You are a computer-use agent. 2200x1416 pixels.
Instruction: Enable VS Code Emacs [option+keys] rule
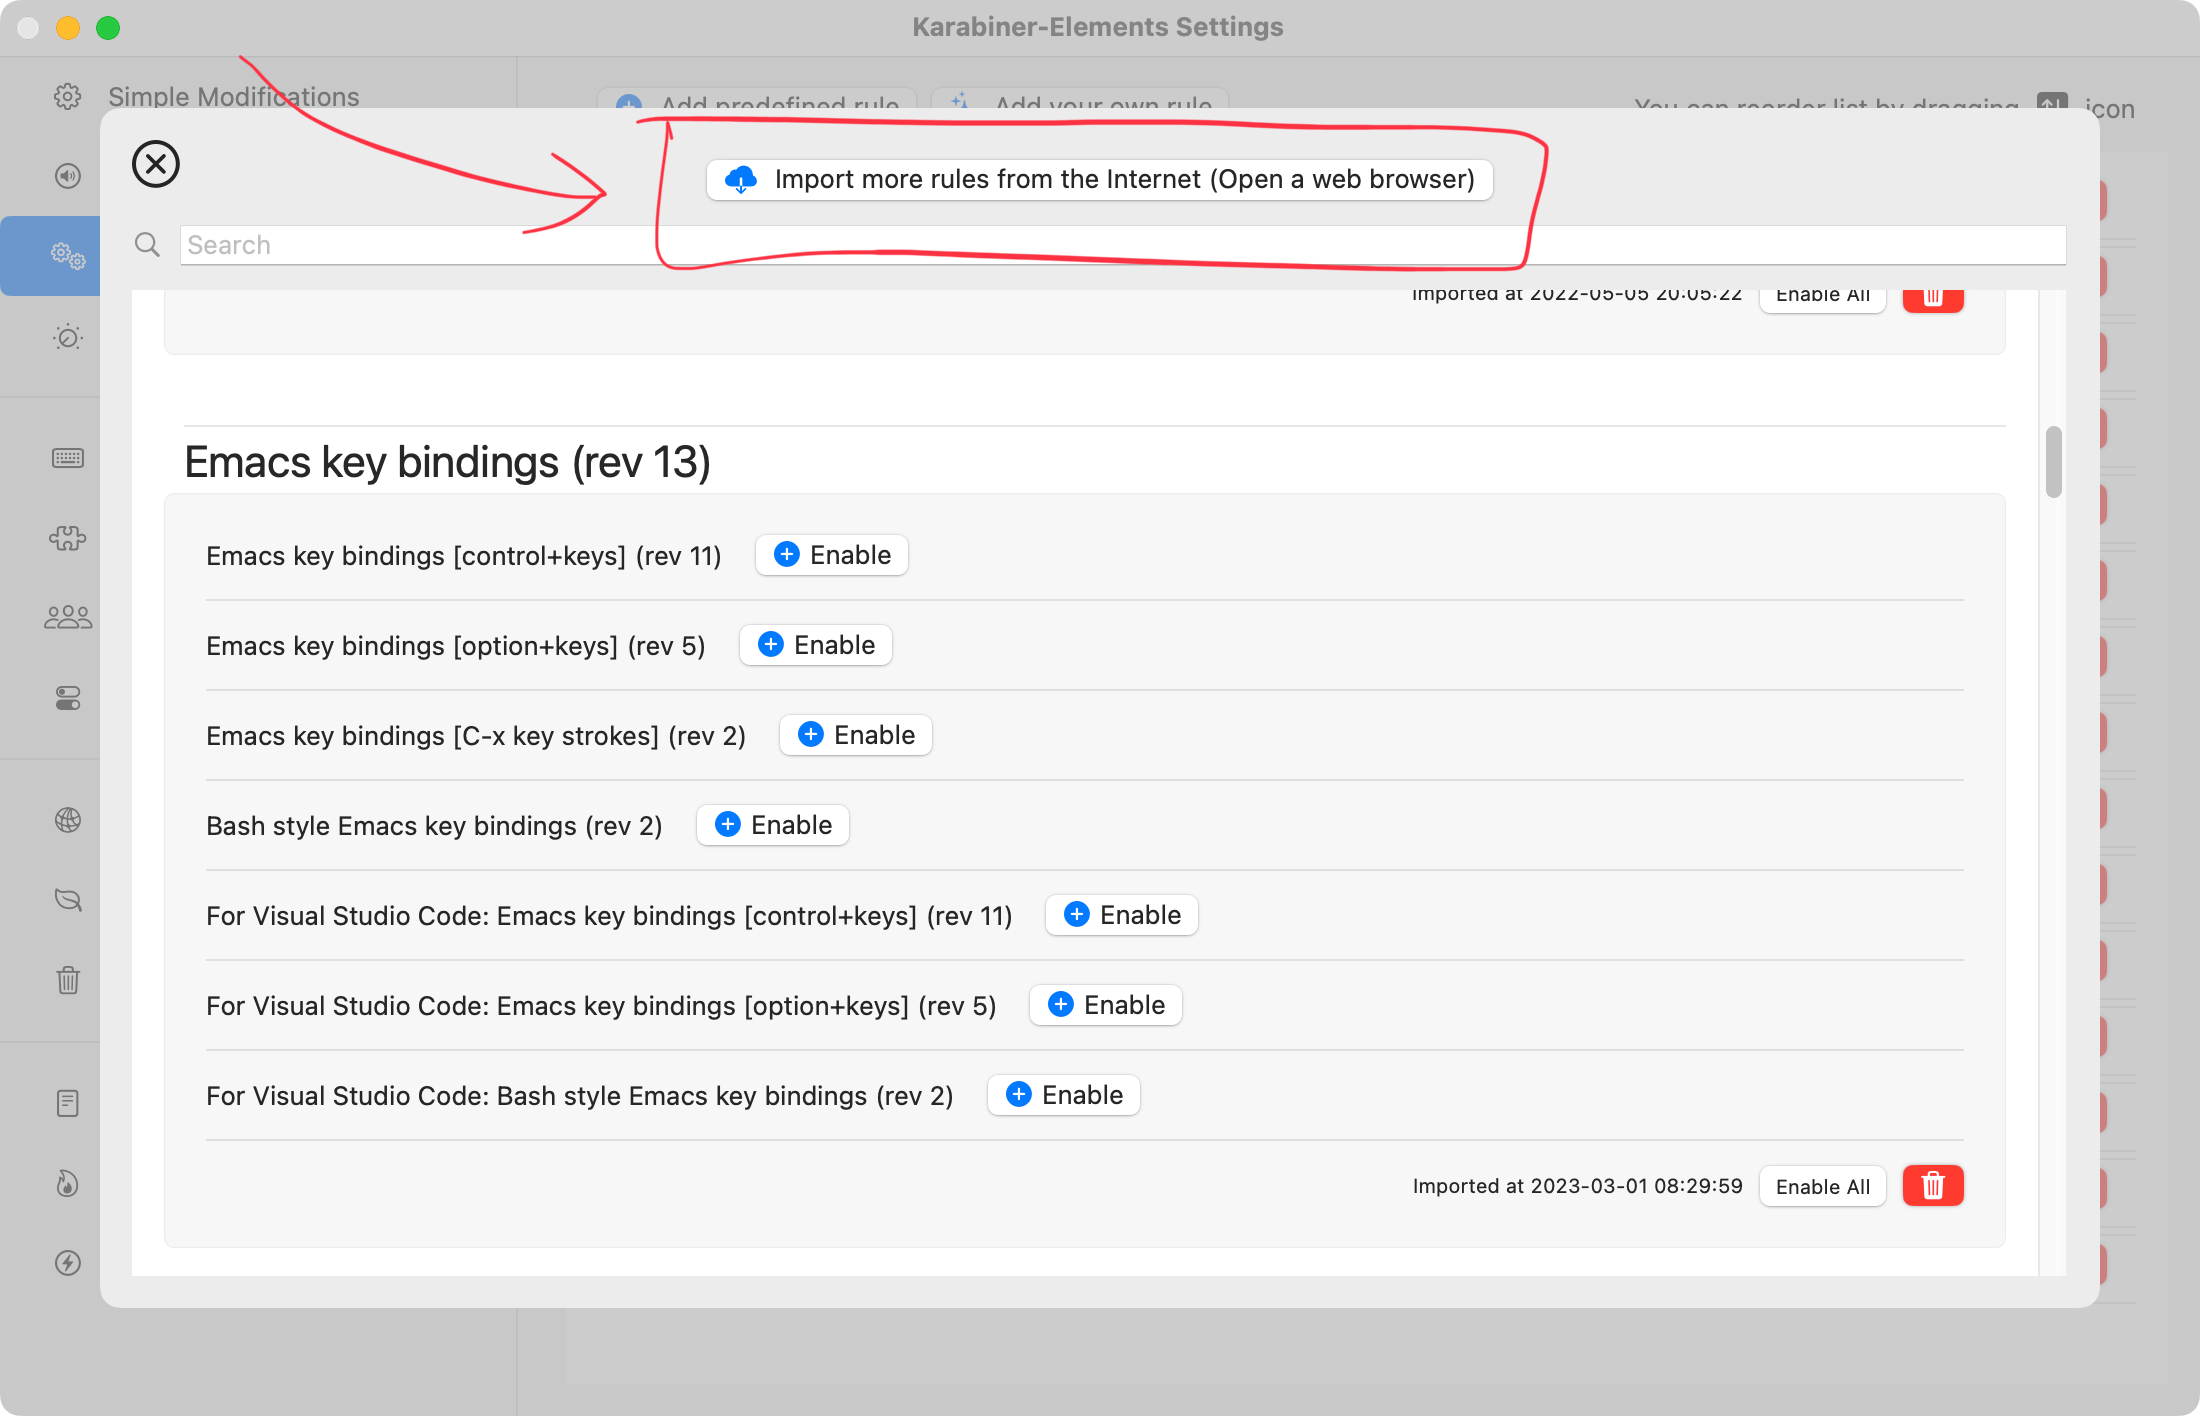click(x=1106, y=1005)
